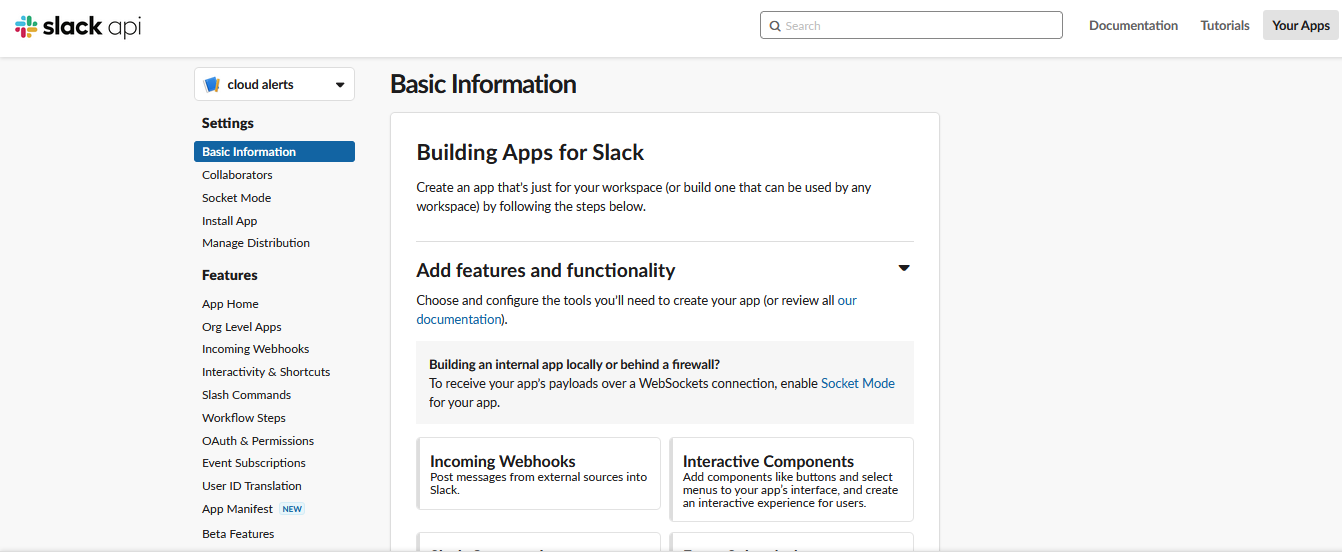Click the Settings heading in sidebar

point(228,123)
